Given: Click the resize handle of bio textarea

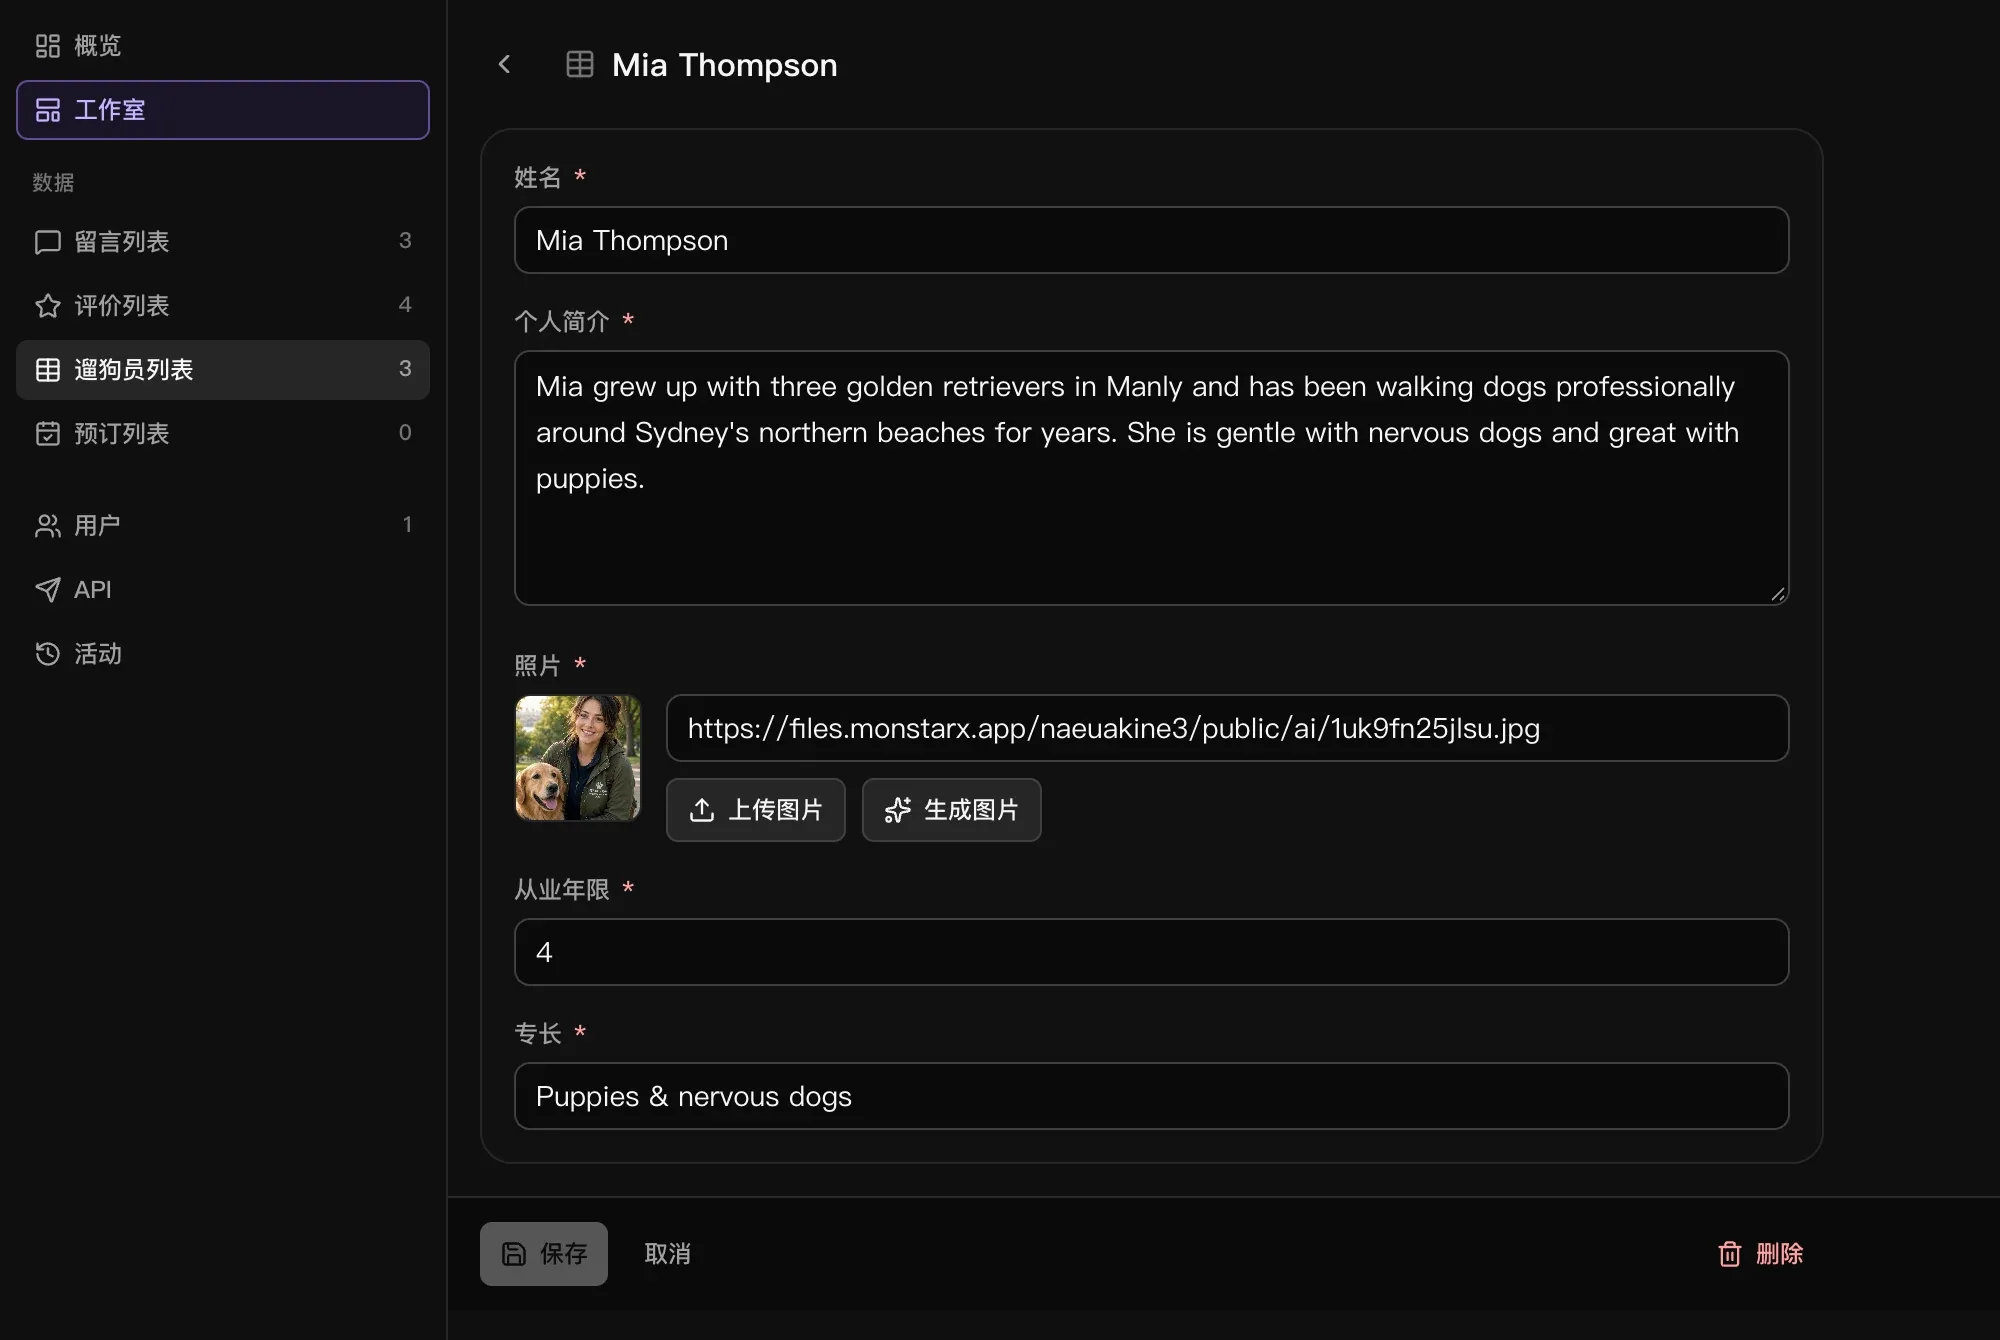Looking at the screenshot, I should point(1777,594).
